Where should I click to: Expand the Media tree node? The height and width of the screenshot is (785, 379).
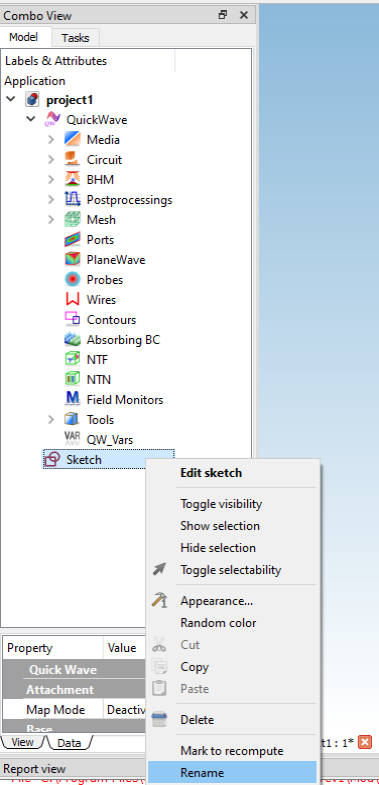tap(51, 140)
